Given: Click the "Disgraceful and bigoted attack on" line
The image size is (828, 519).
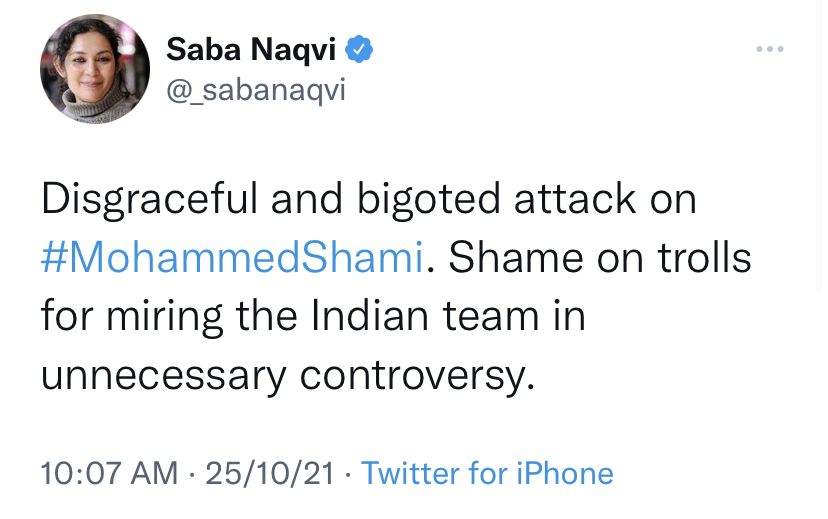Looking at the screenshot, I should click(368, 199).
